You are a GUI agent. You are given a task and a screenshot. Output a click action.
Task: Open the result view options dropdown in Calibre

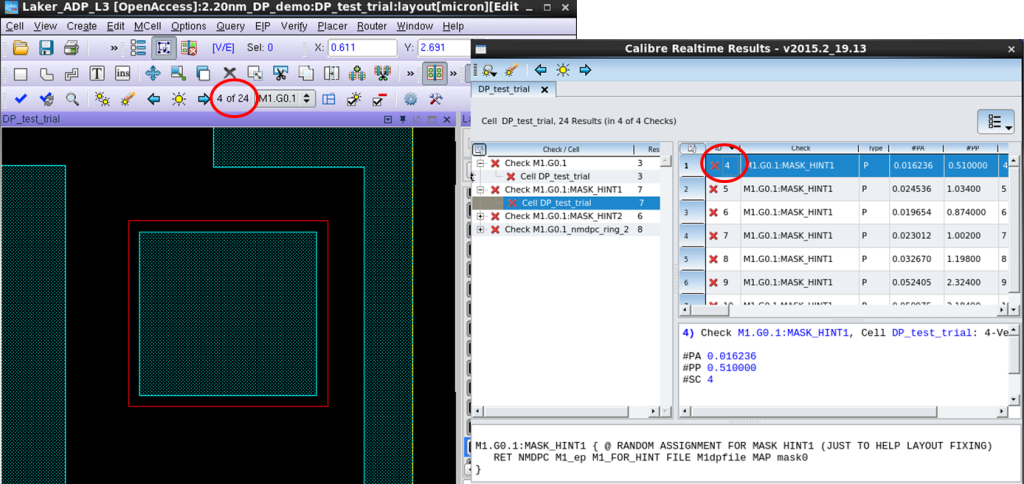(x=995, y=122)
